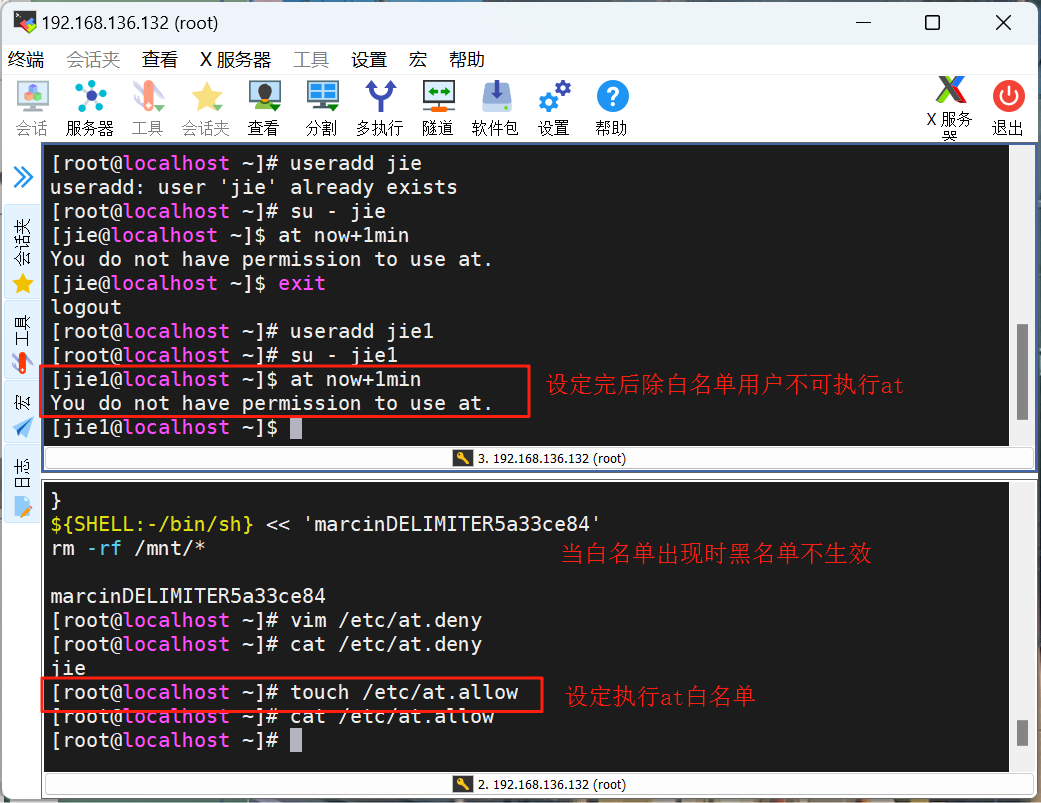Viewport: 1041px width, 803px height.
Task: Click the upper terminal cursor prompt line
Action: click(x=177, y=427)
